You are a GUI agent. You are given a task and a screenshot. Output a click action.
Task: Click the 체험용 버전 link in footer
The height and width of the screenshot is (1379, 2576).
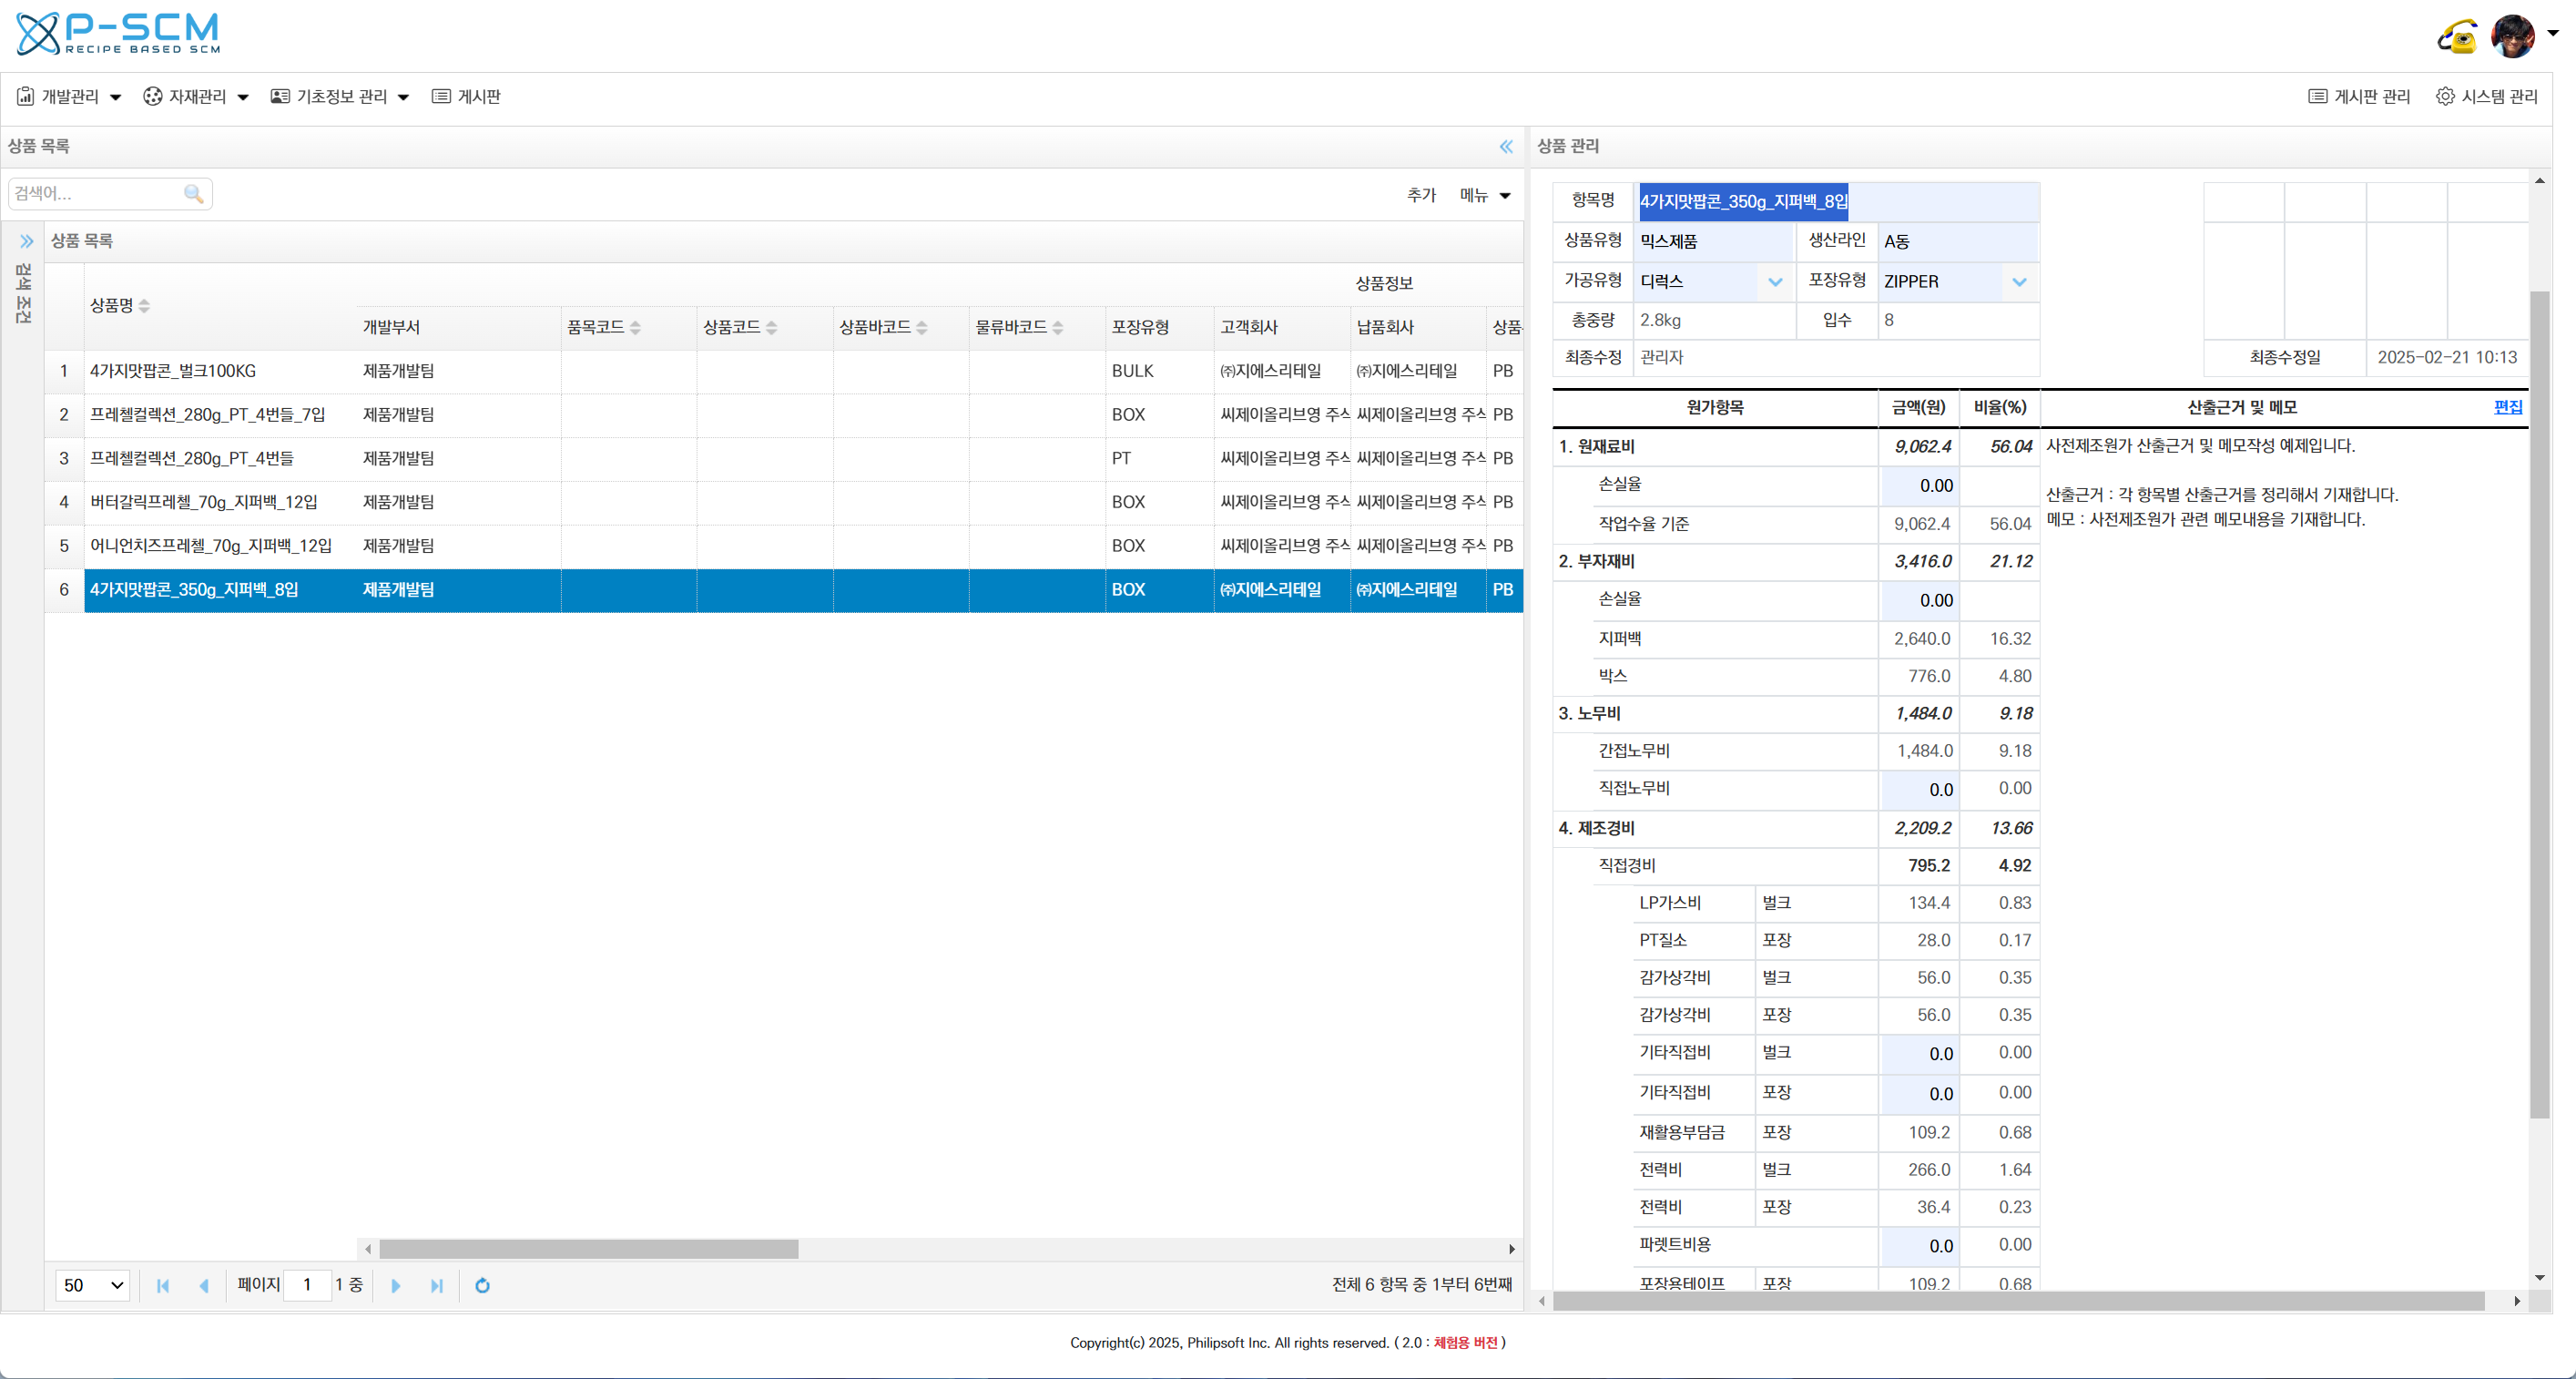click(x=1465, y=1343)
